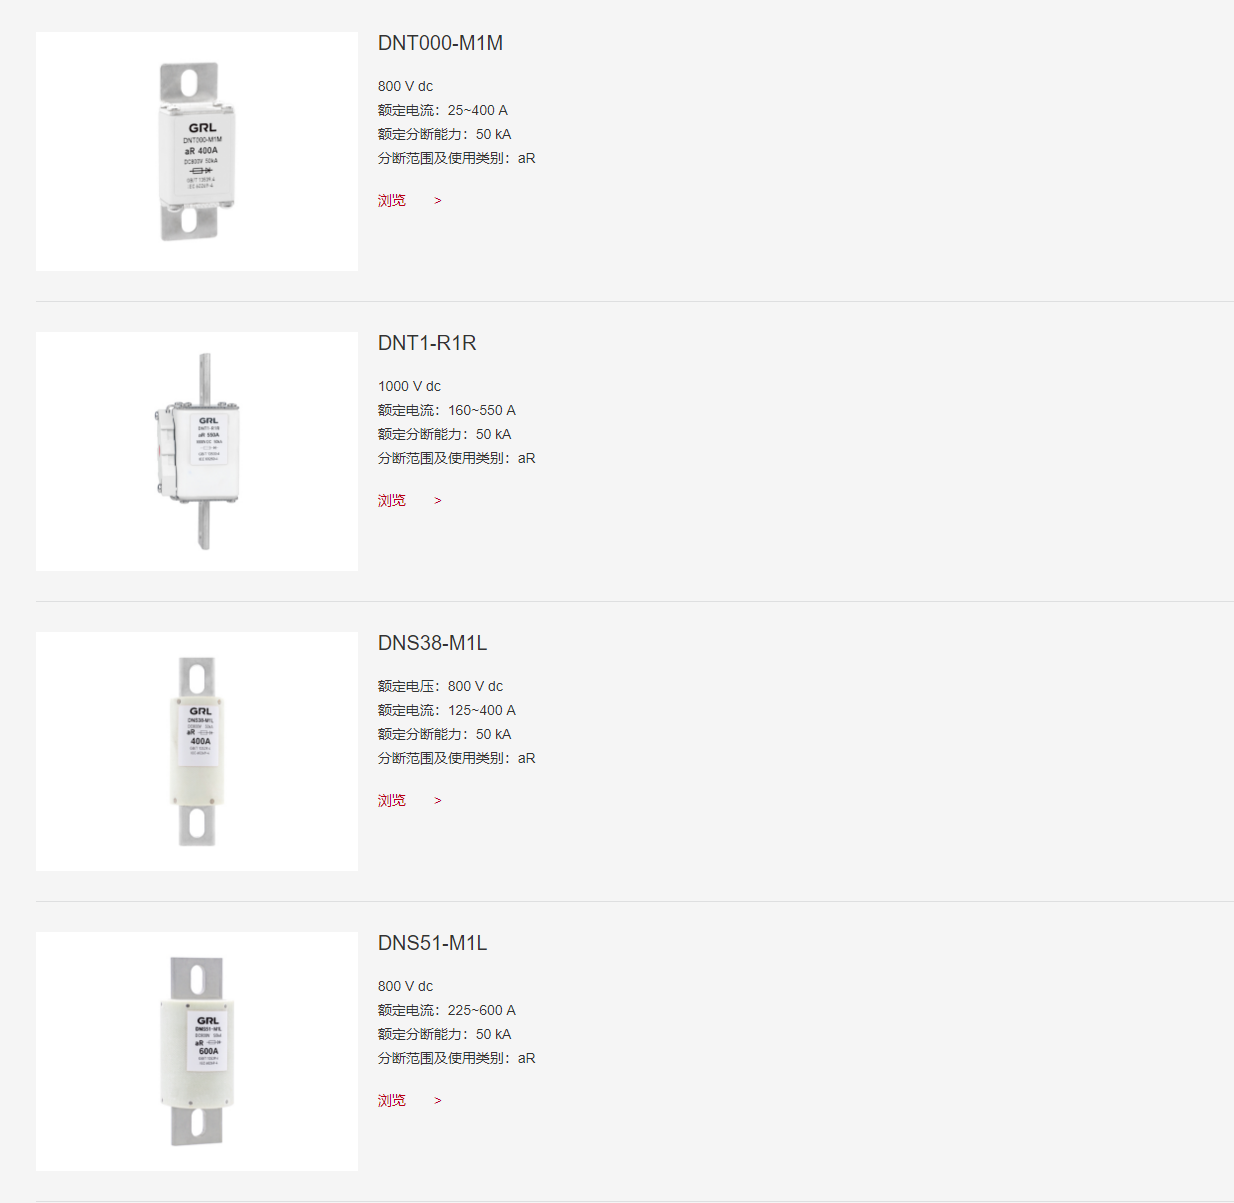Click the arrow icon in the DNS51-M1L row

pos(438,1101)
